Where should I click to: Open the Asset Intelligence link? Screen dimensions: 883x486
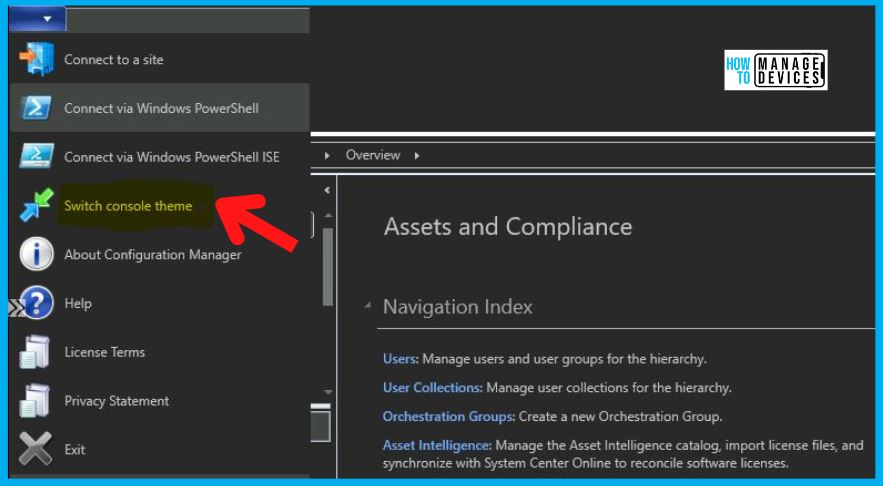tap(437, 445)
